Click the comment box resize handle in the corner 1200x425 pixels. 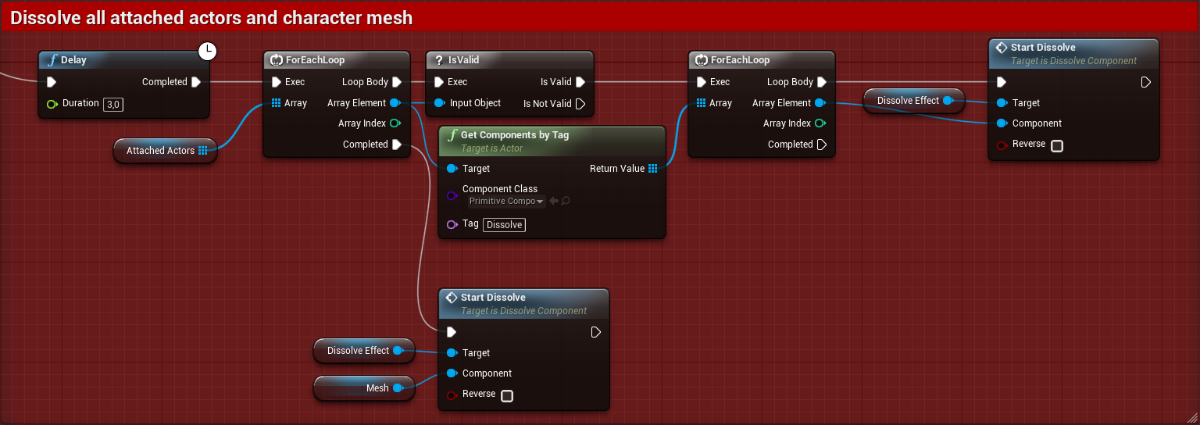tap(1190, 415)
